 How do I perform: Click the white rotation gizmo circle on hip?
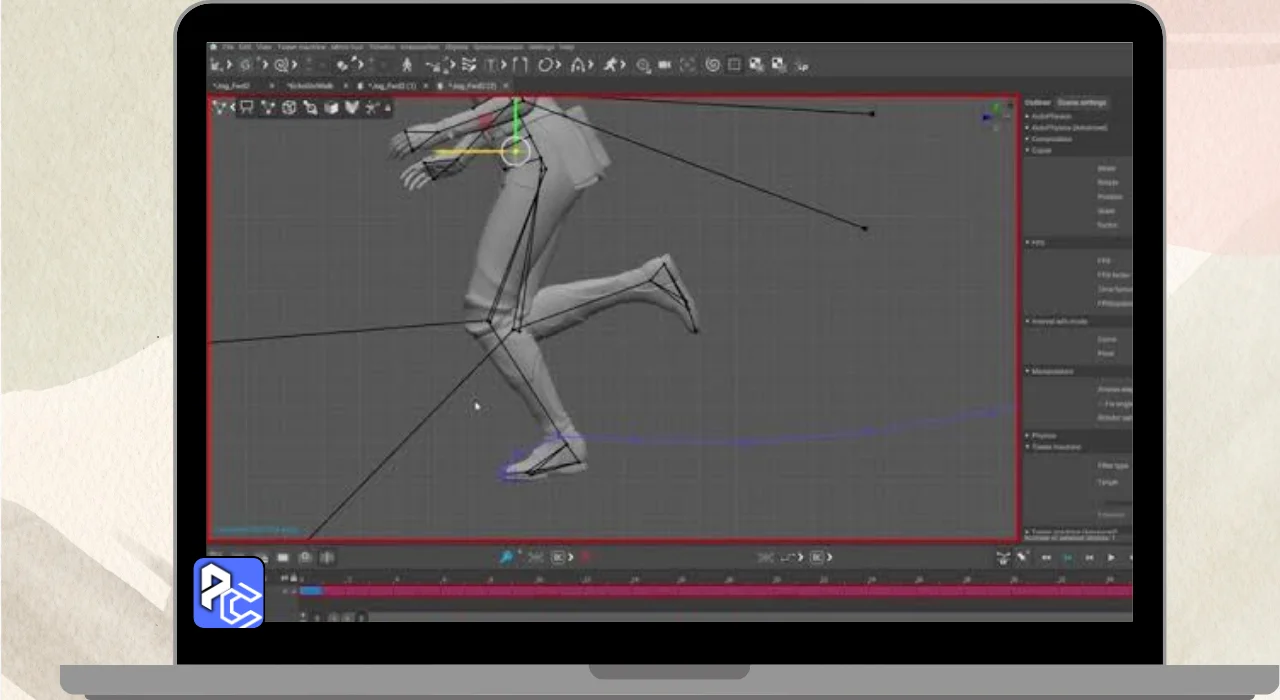tap(516, 151)
